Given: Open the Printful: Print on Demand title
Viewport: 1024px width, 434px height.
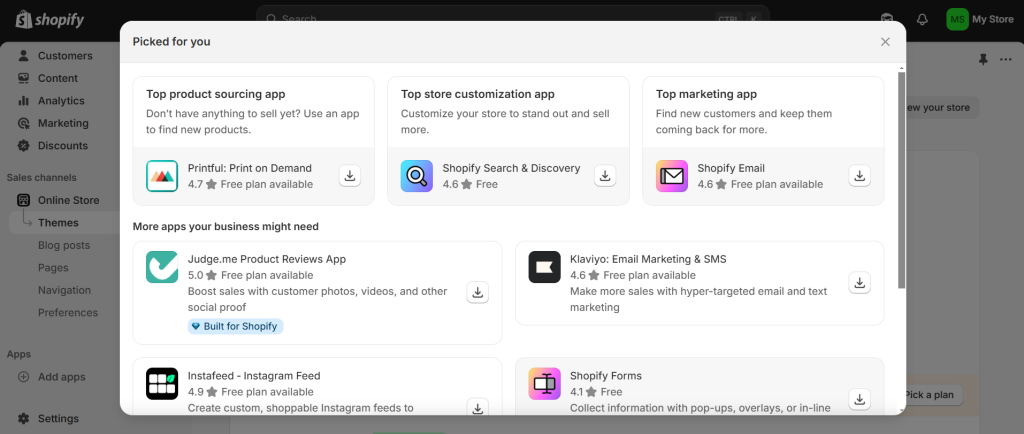Looking at the screenshot, I should click(x=249, y=168).
